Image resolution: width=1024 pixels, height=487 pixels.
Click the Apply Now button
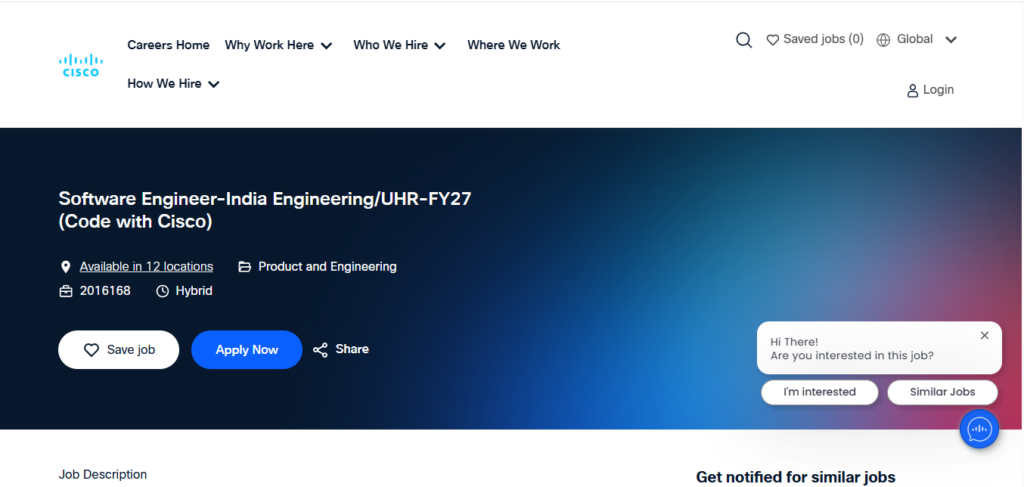click(247, 350)
